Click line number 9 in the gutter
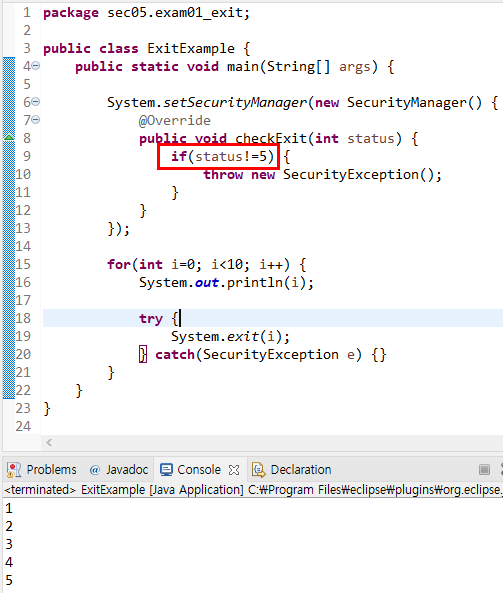The image size is (503, 593). (x=26, y=156)
